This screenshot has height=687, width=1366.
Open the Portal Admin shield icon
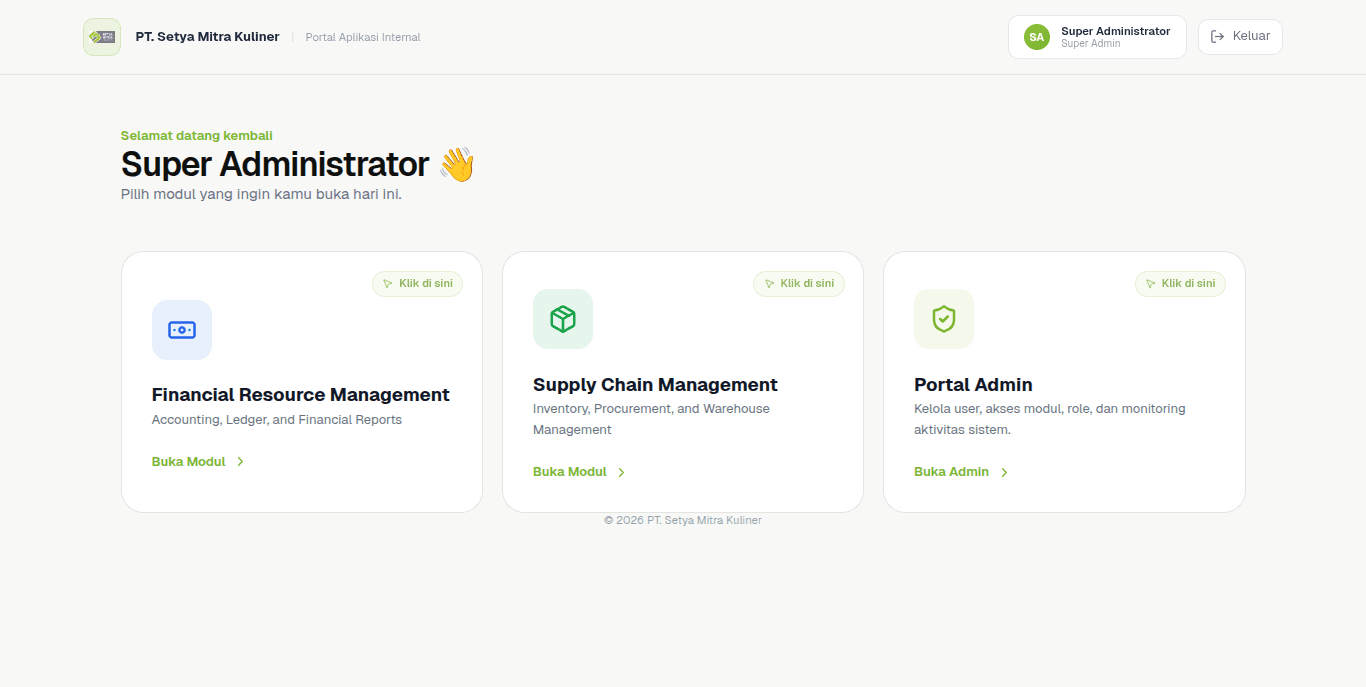[944, 319]
